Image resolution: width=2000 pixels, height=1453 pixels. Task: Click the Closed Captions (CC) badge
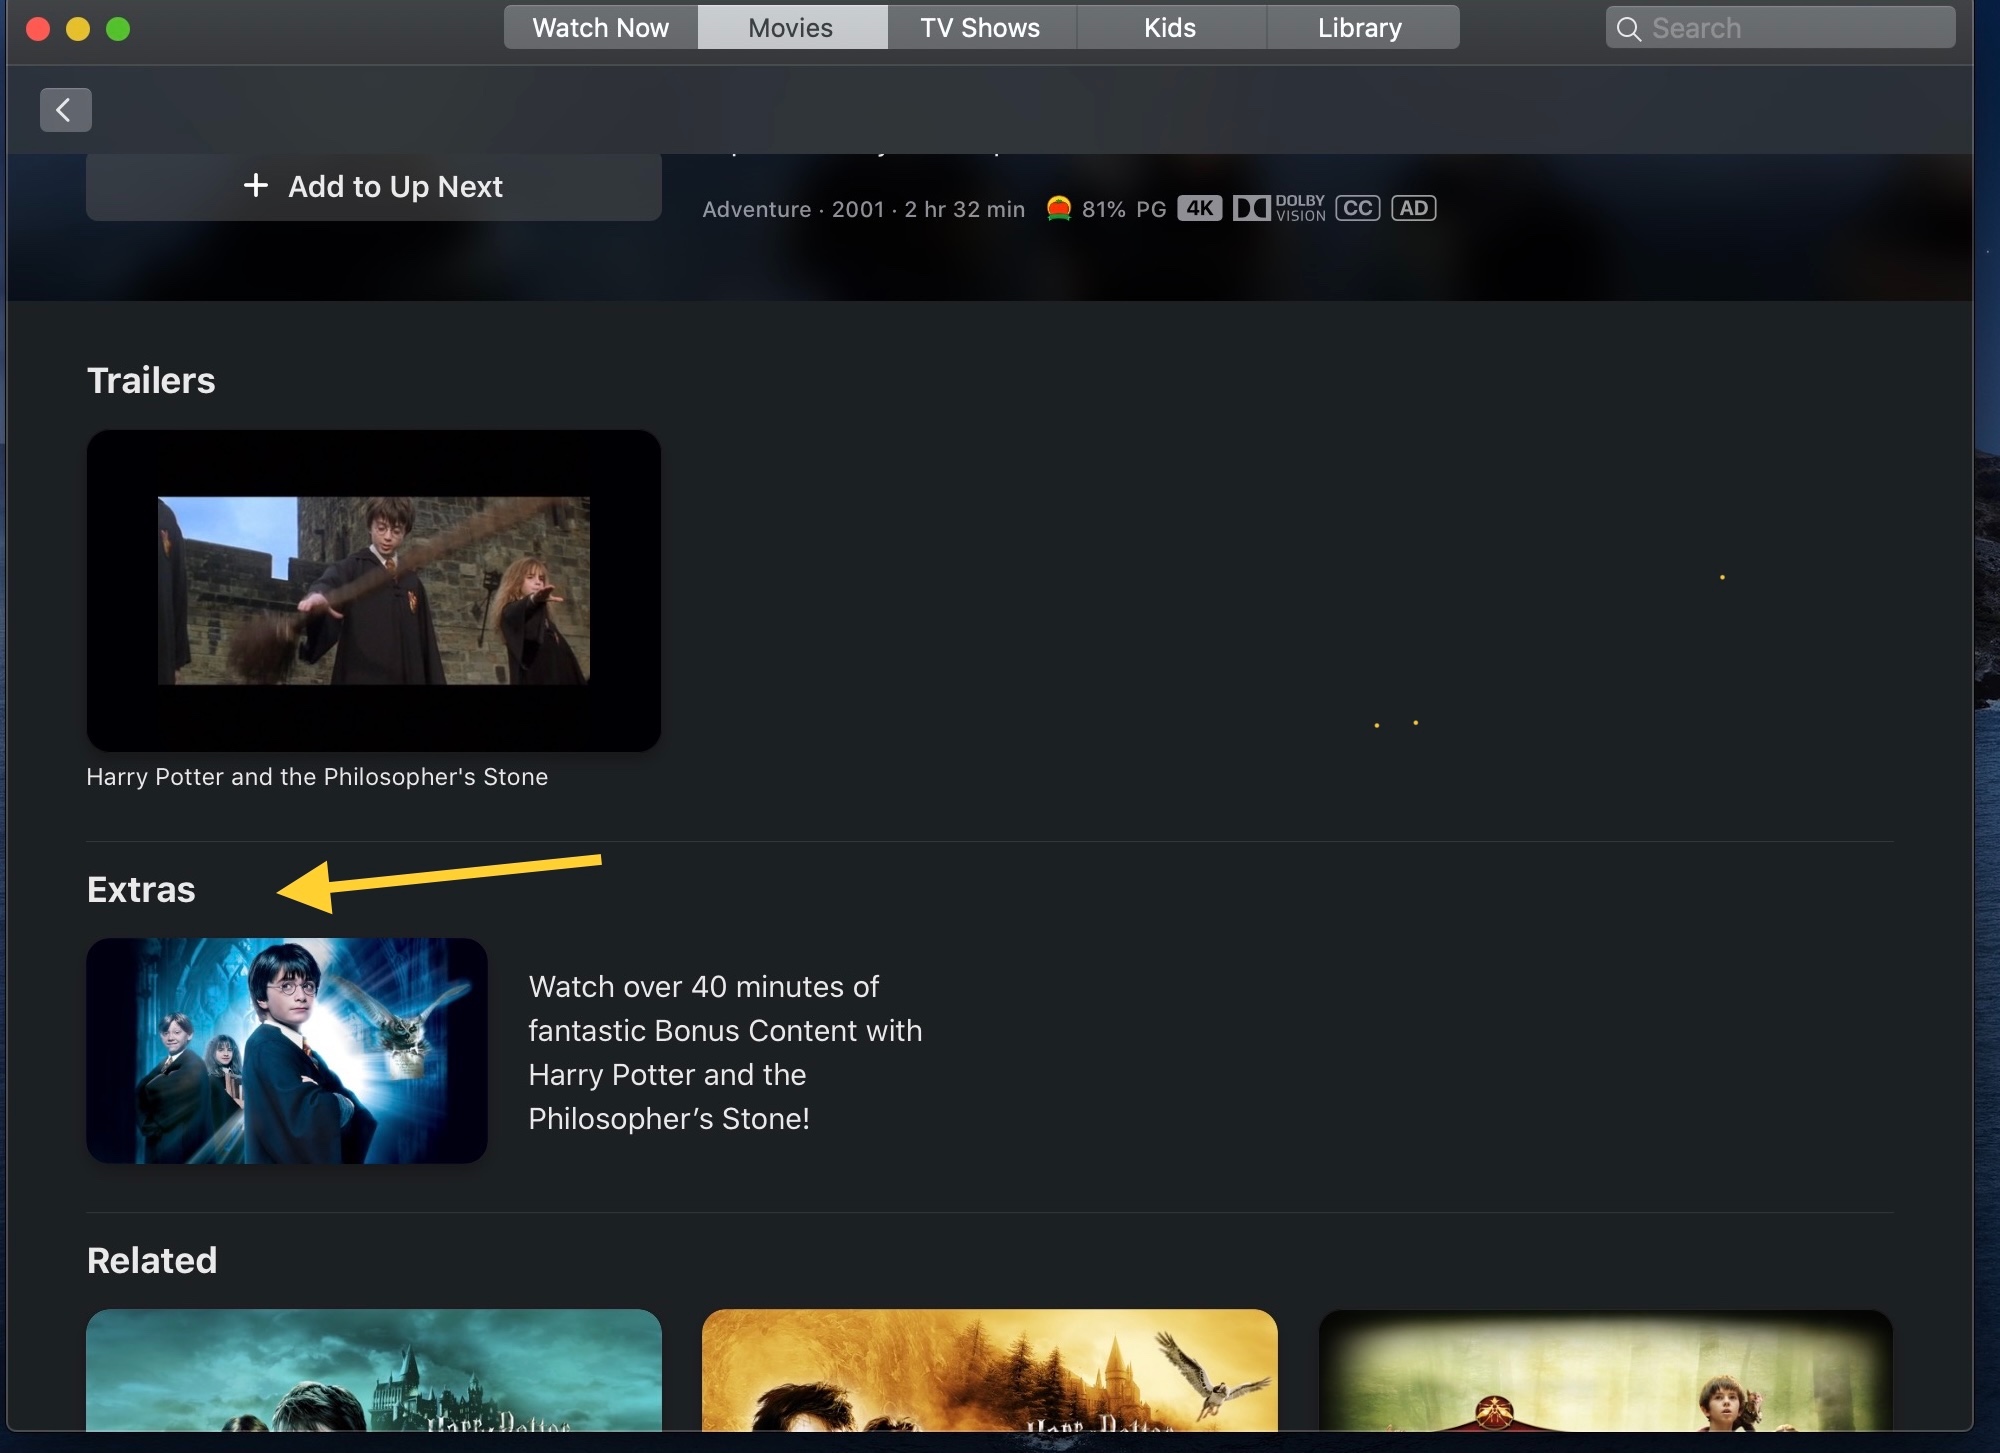1357,208
